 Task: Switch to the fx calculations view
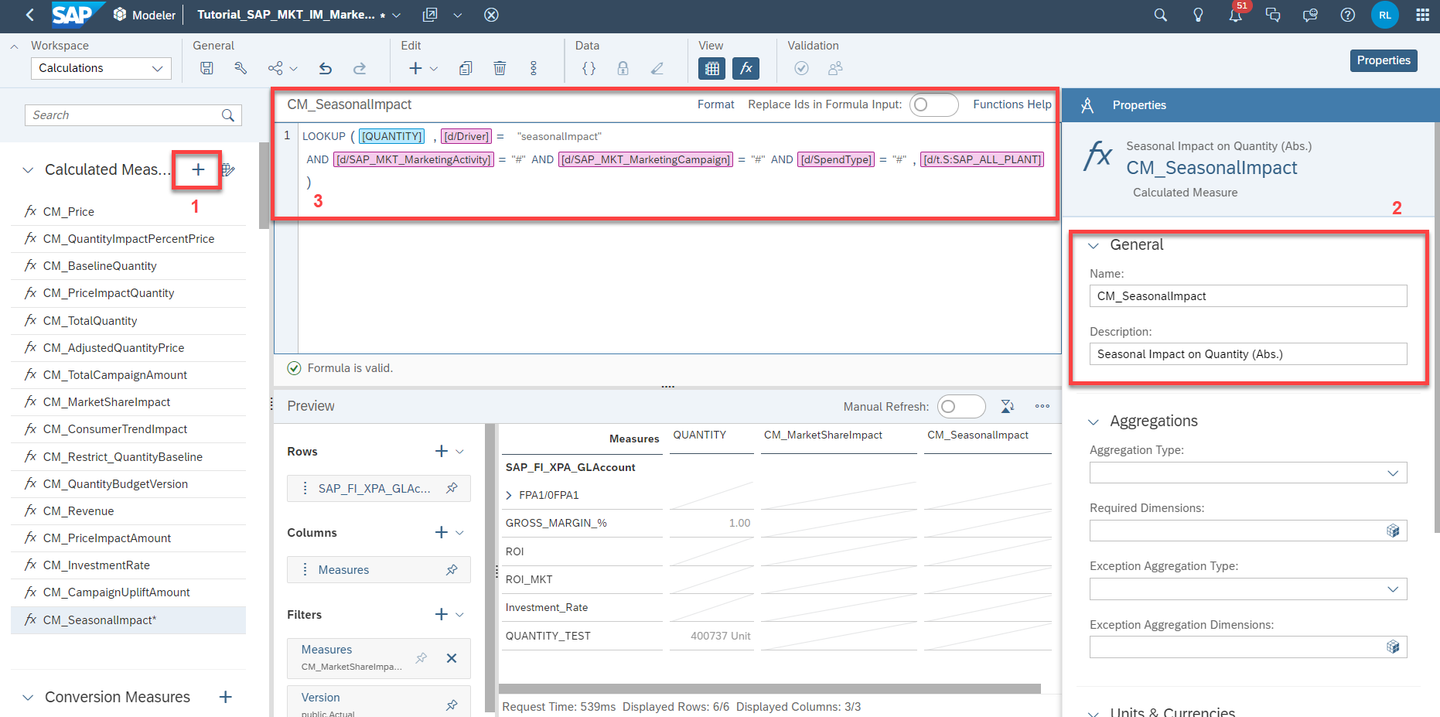point(746,68)
